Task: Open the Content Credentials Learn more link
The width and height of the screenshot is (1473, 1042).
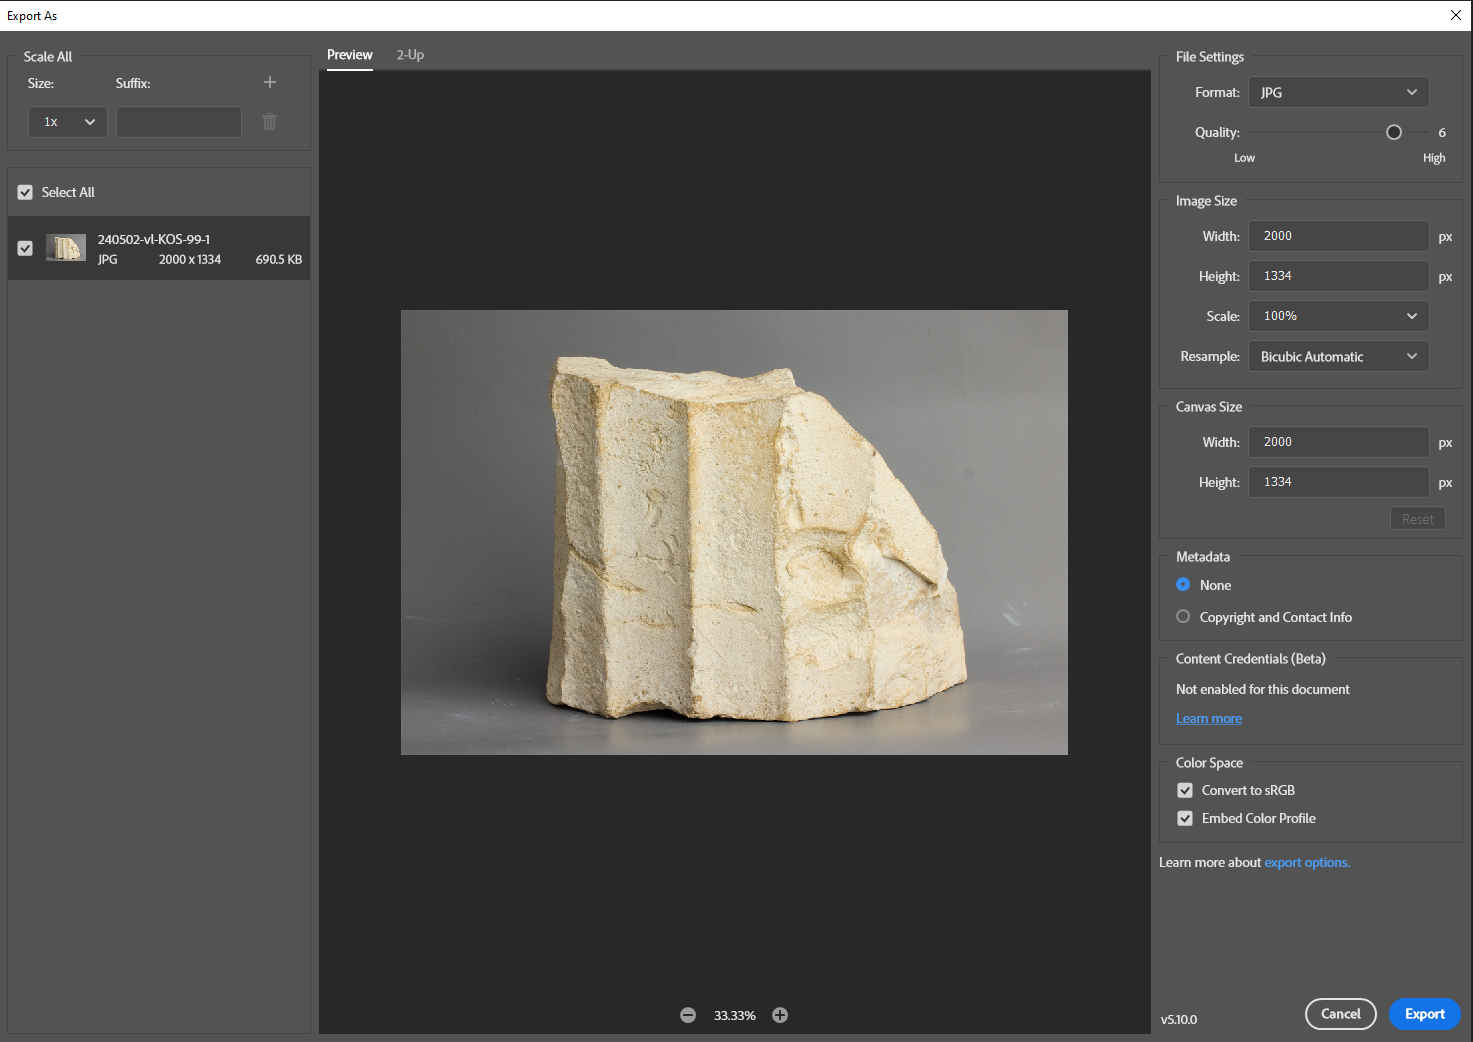Action: [x=1208, y=718]
